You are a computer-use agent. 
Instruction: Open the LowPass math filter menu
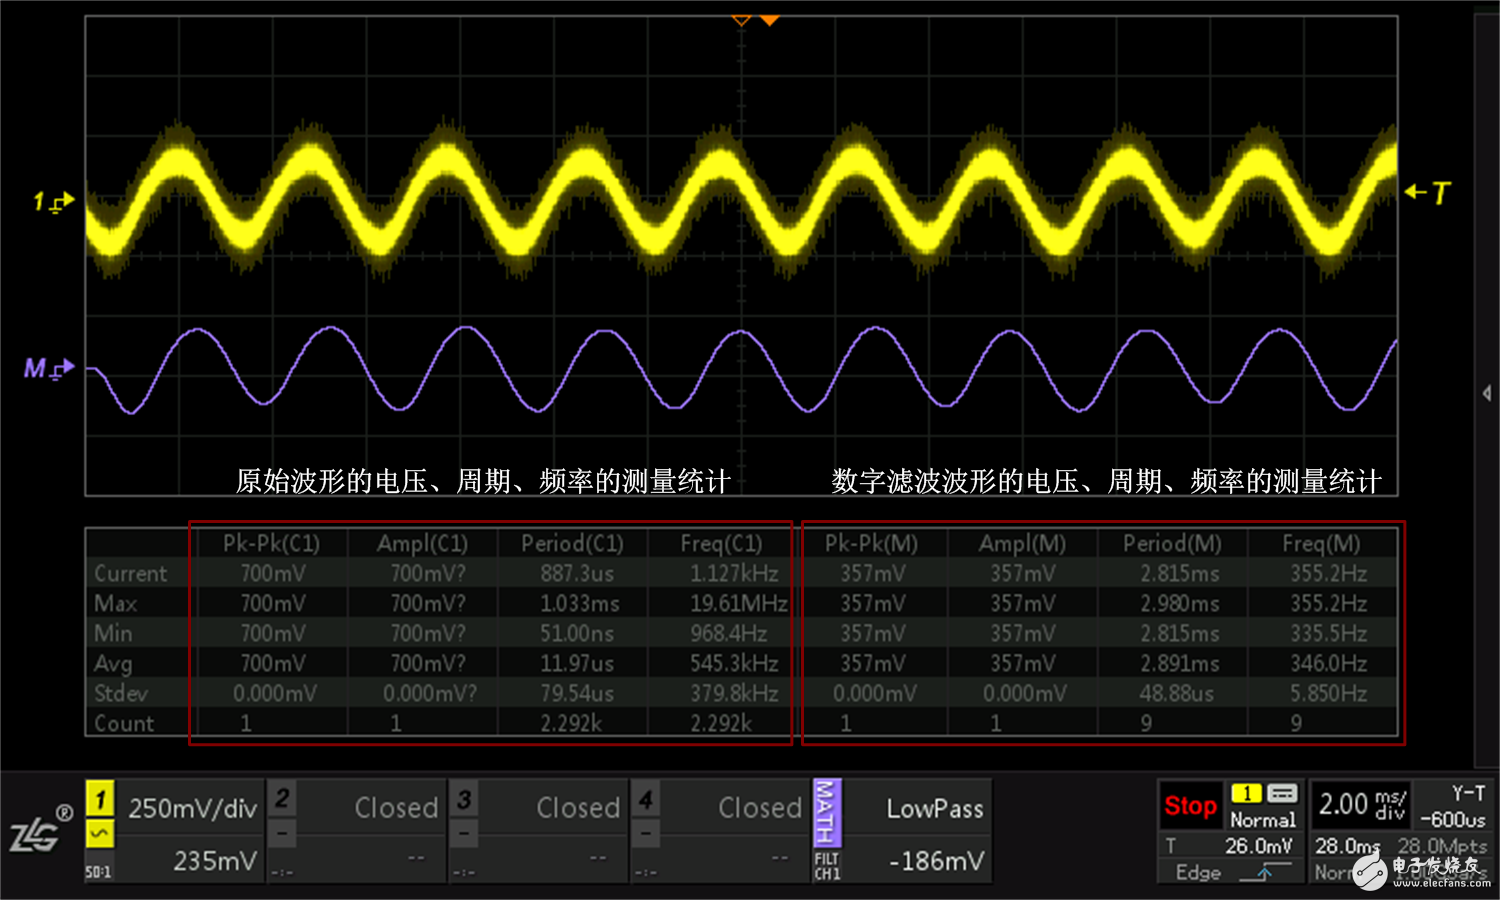(934, 808)
